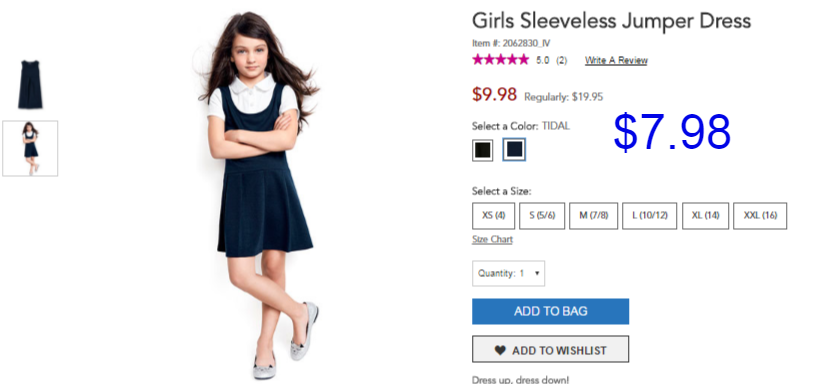This screenshot has height=384, width=837.
Task: Open the Size Chart link
Action: coord(492,239)
